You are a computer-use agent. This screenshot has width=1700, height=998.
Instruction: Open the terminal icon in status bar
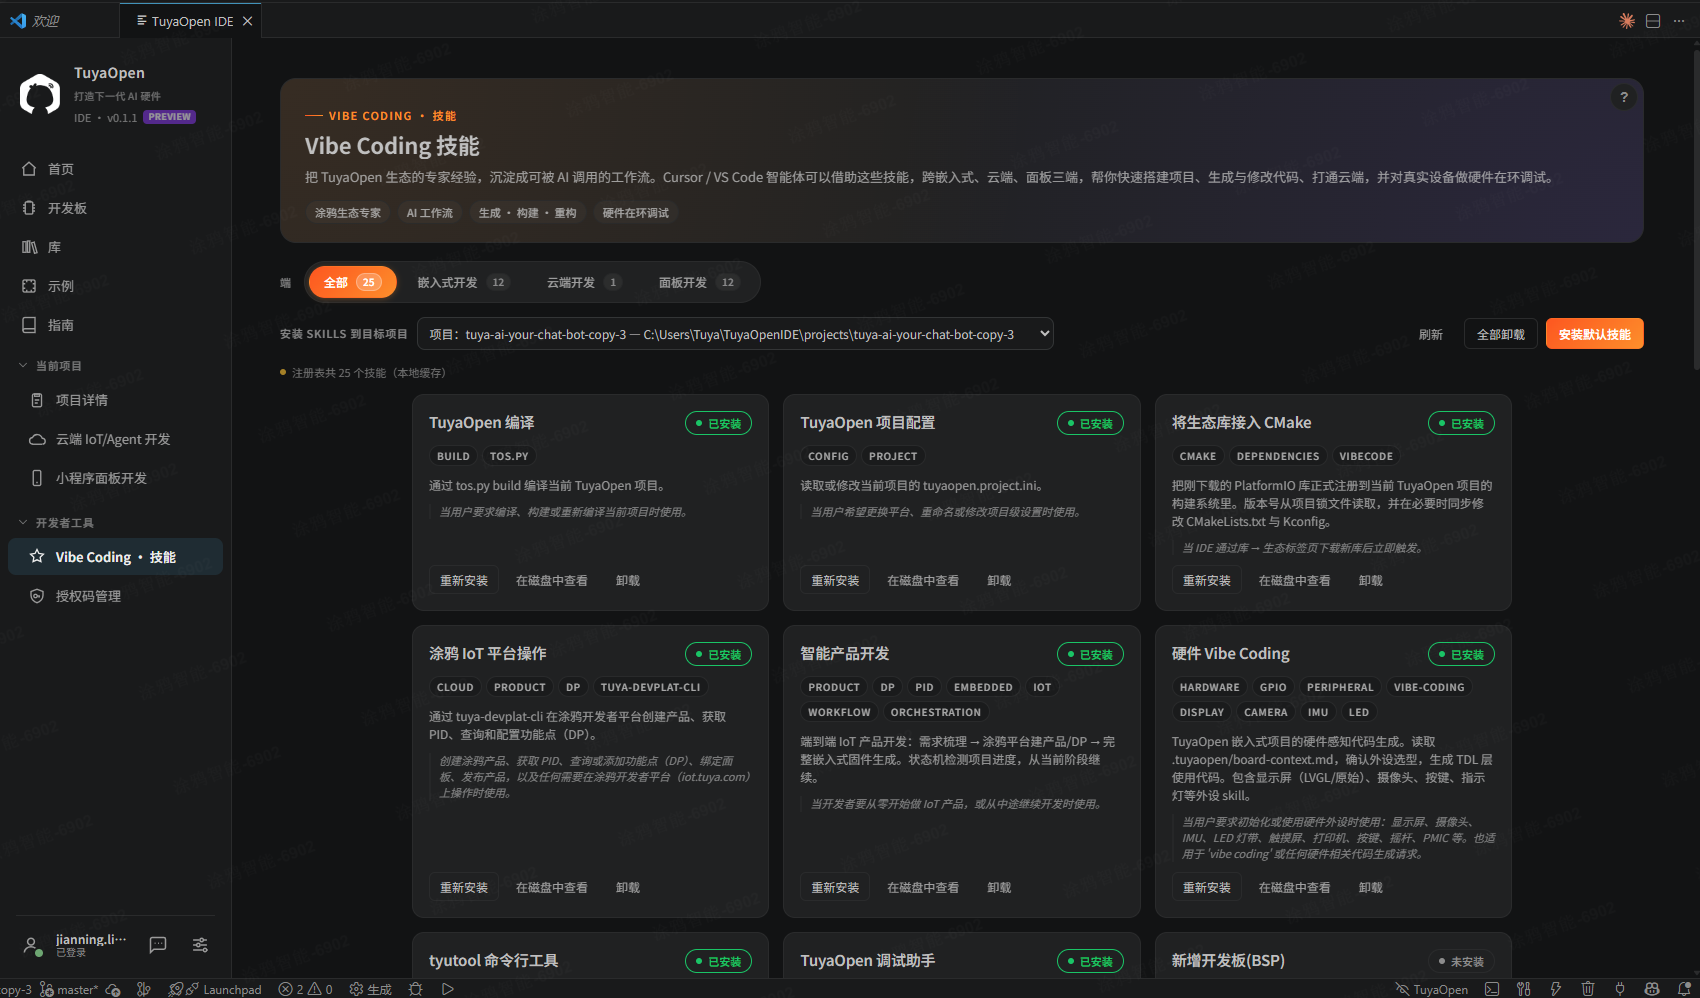point(1492,989)
